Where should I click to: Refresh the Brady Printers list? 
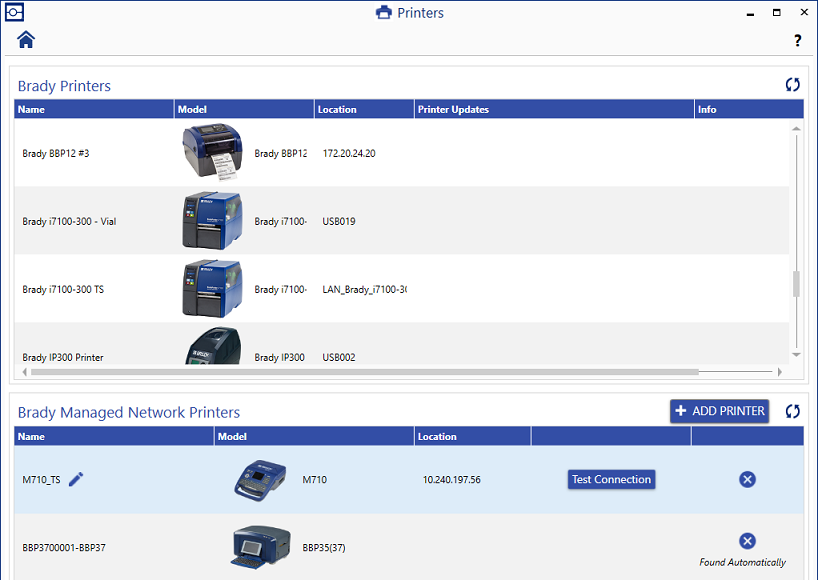pyautogui.click(x=793, y=85)
